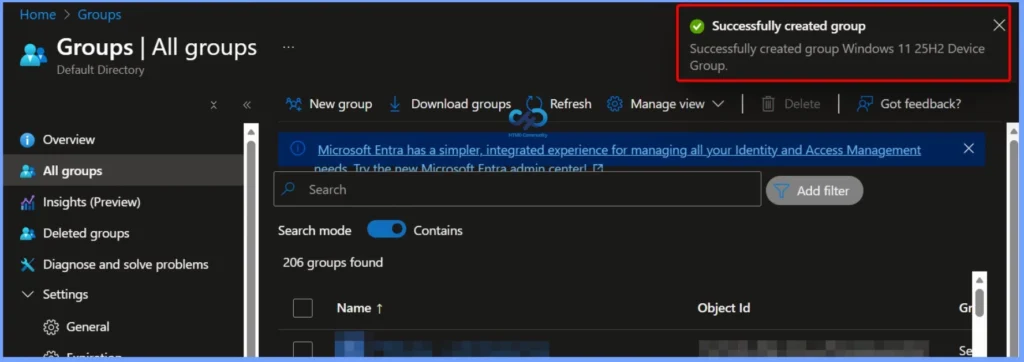Click the Diagnose wrench icon

[27, 265]
